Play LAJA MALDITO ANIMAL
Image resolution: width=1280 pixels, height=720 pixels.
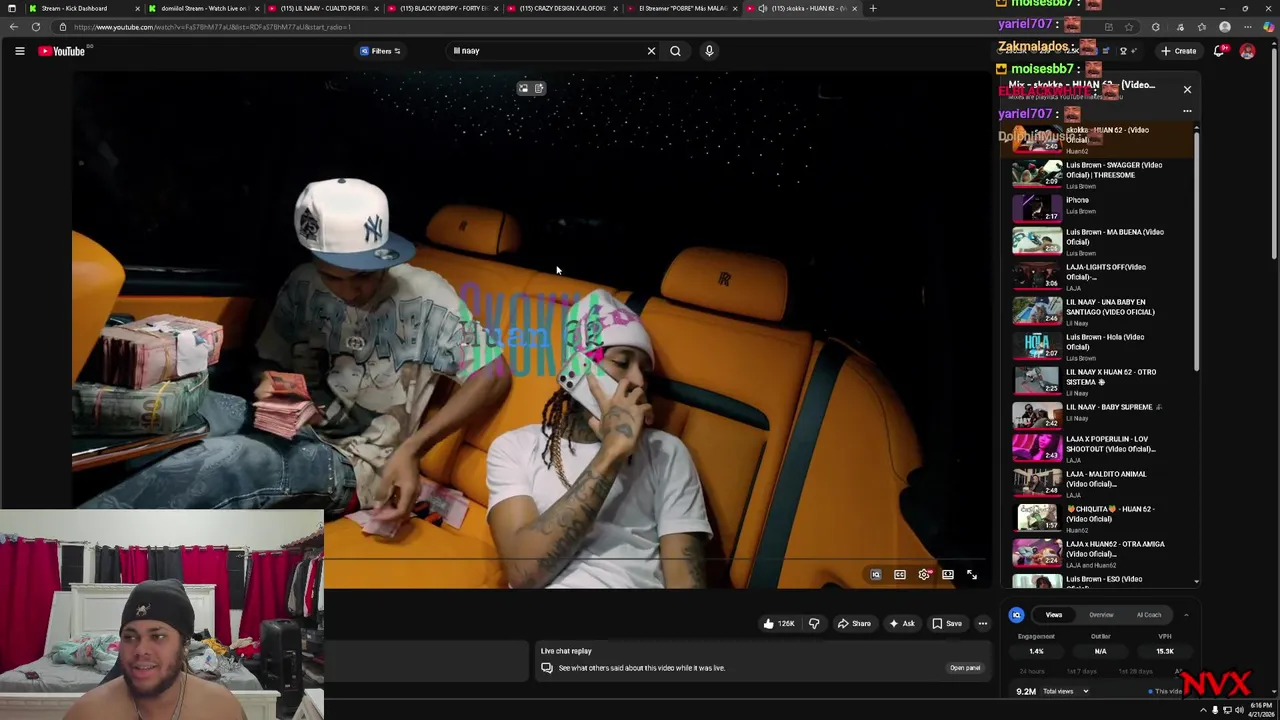(x=1100, y=483)
